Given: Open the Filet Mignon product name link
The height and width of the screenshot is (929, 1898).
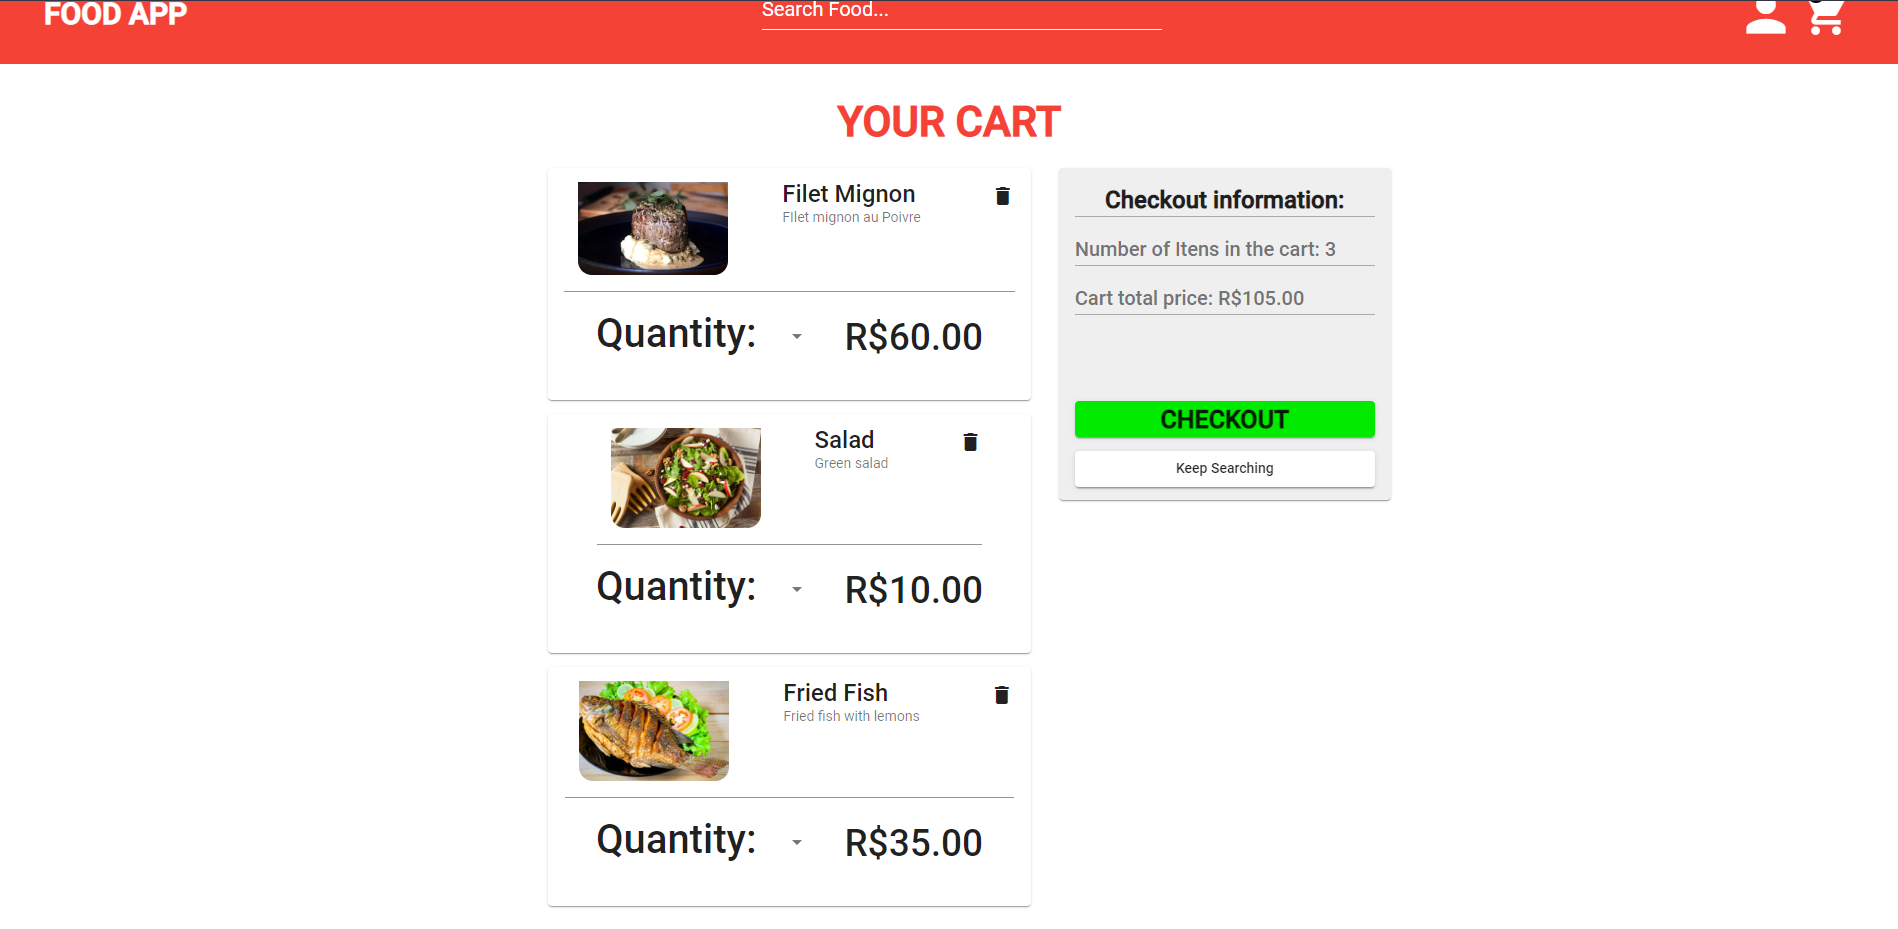Looking at the screenshot, I should point(848,194).
